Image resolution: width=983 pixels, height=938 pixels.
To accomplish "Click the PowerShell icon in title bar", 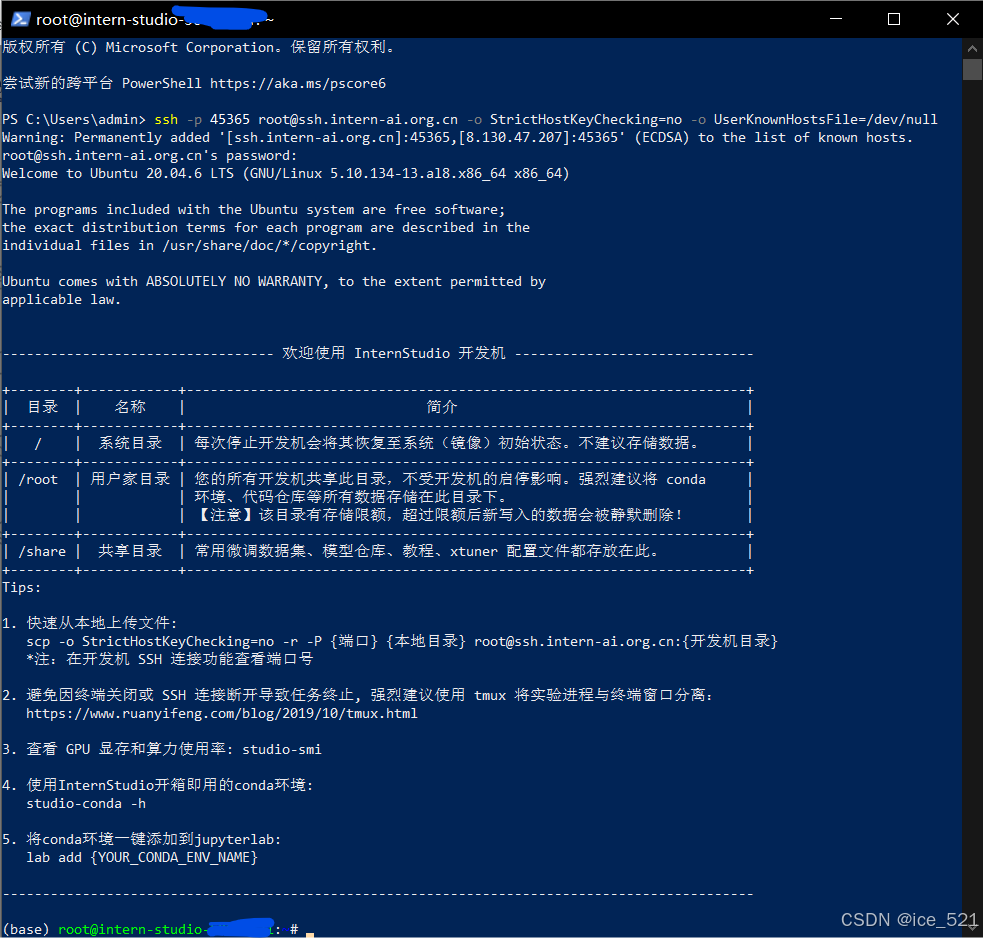I will tap(21, 19).
